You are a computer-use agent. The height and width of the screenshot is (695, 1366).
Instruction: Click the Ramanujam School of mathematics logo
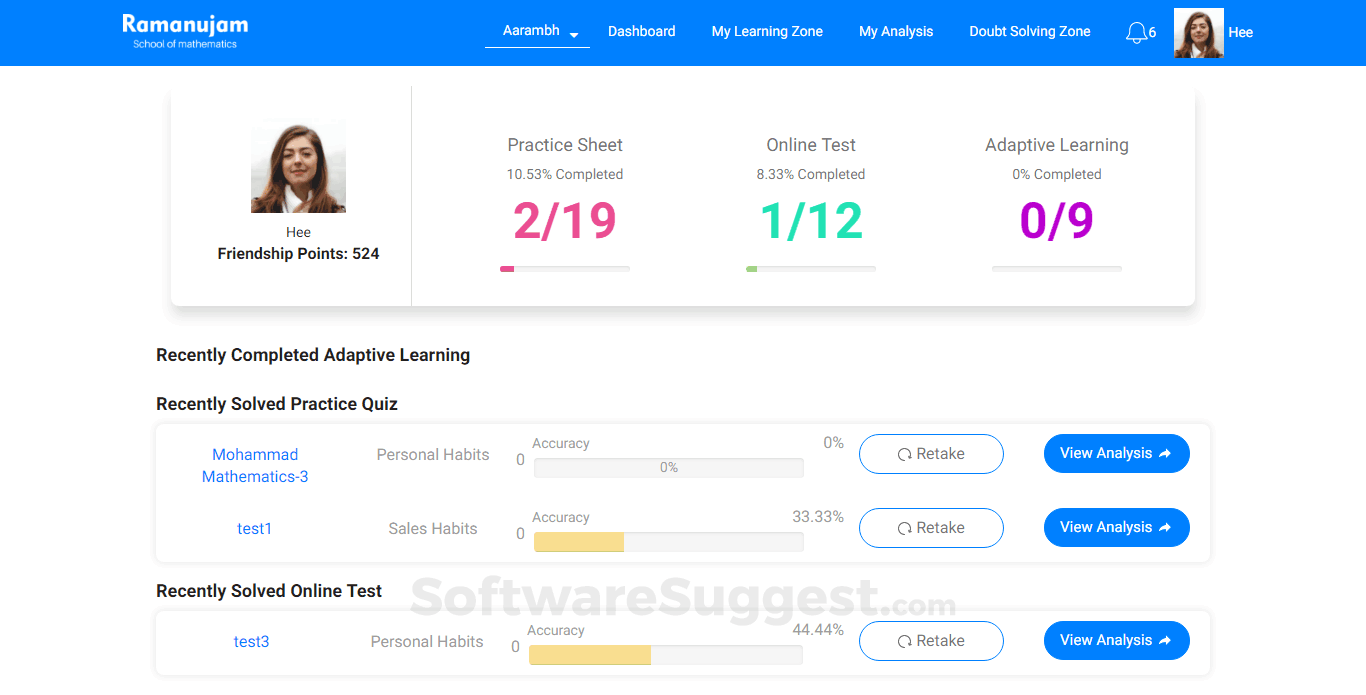click(x=185, y=31)
